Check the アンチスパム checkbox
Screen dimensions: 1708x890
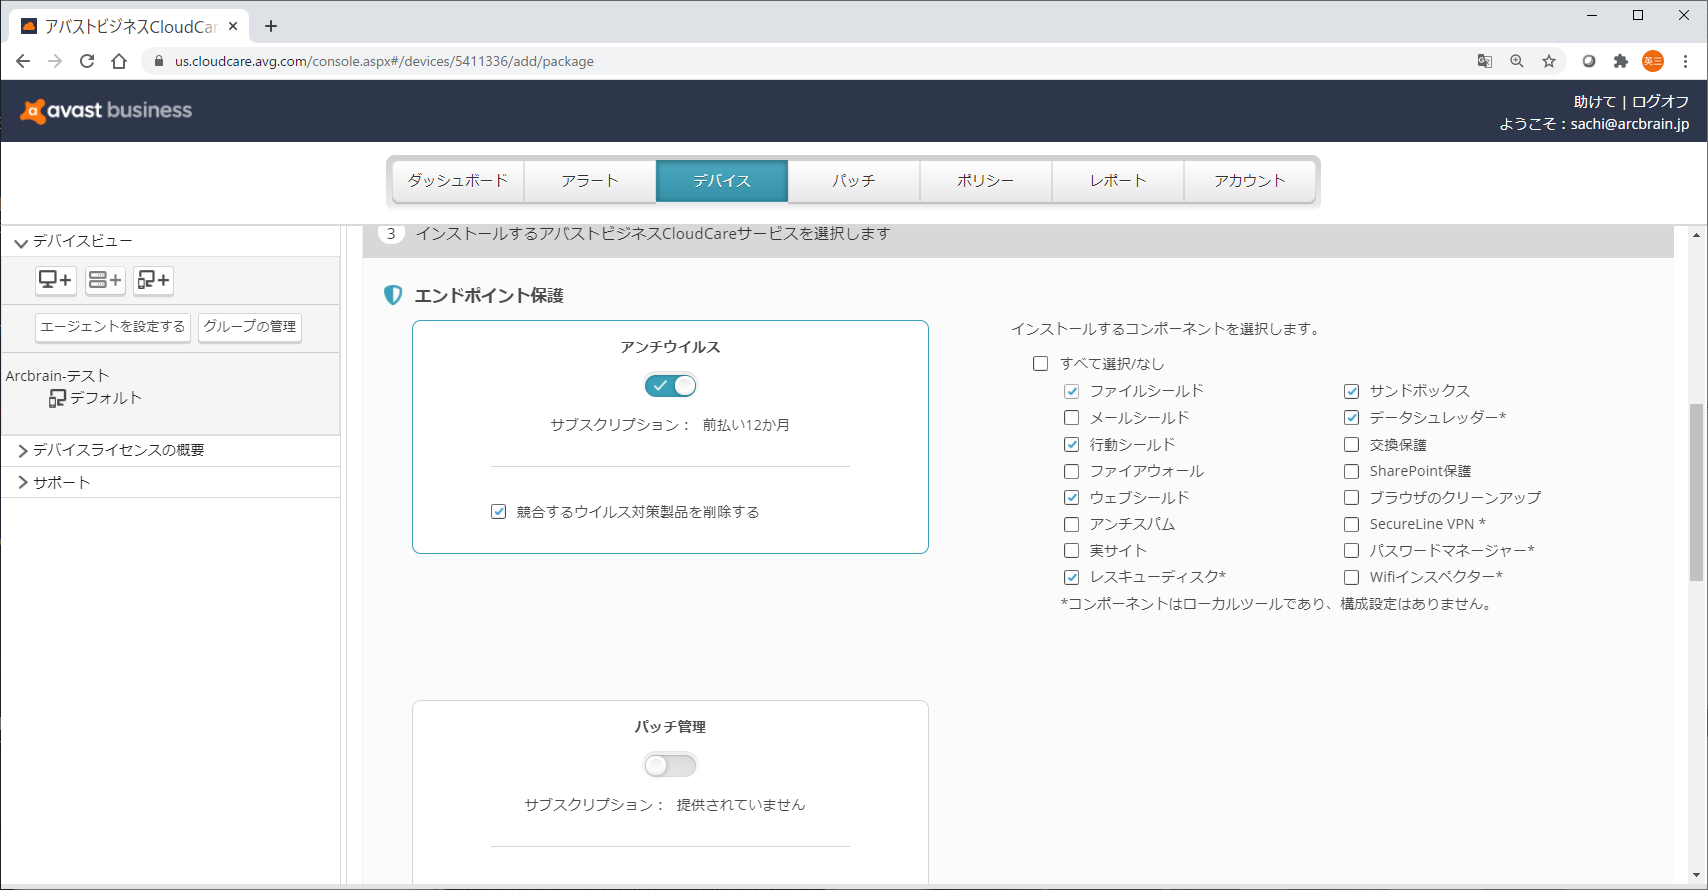[x=1072, y=524]
